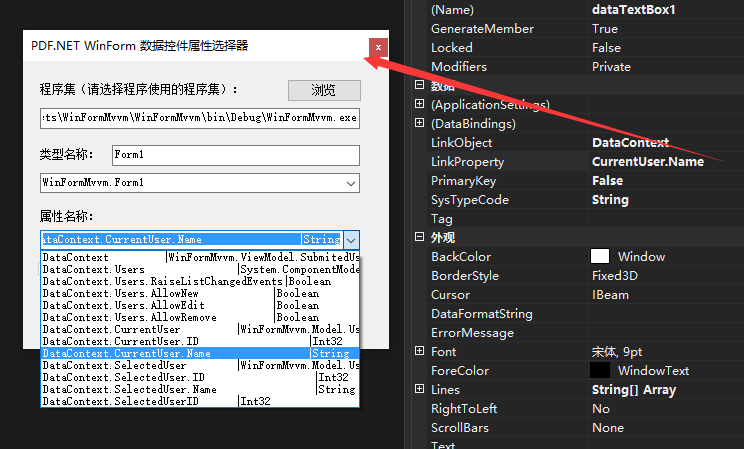Select DataContext.SelectedUser.Name entry
Viewport: 744px width, 449px height.
coord(200,390)
